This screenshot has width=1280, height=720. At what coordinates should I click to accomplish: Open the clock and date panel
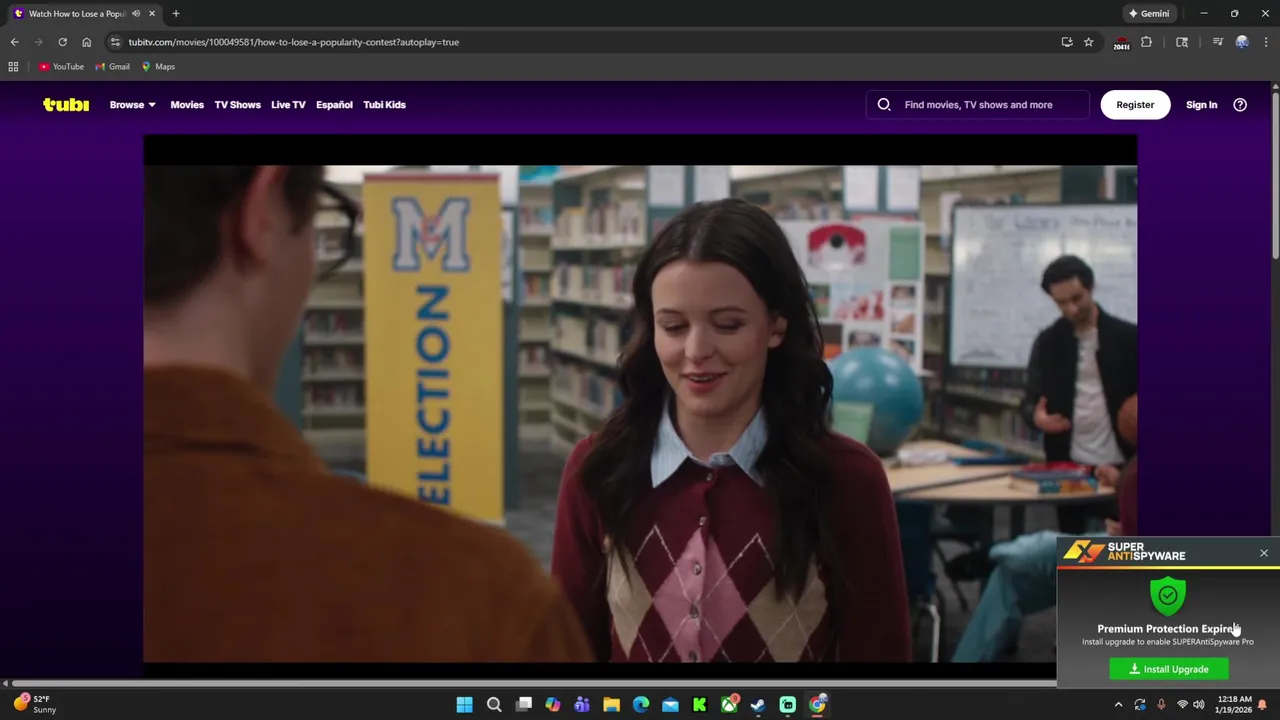coord(1235,705)
